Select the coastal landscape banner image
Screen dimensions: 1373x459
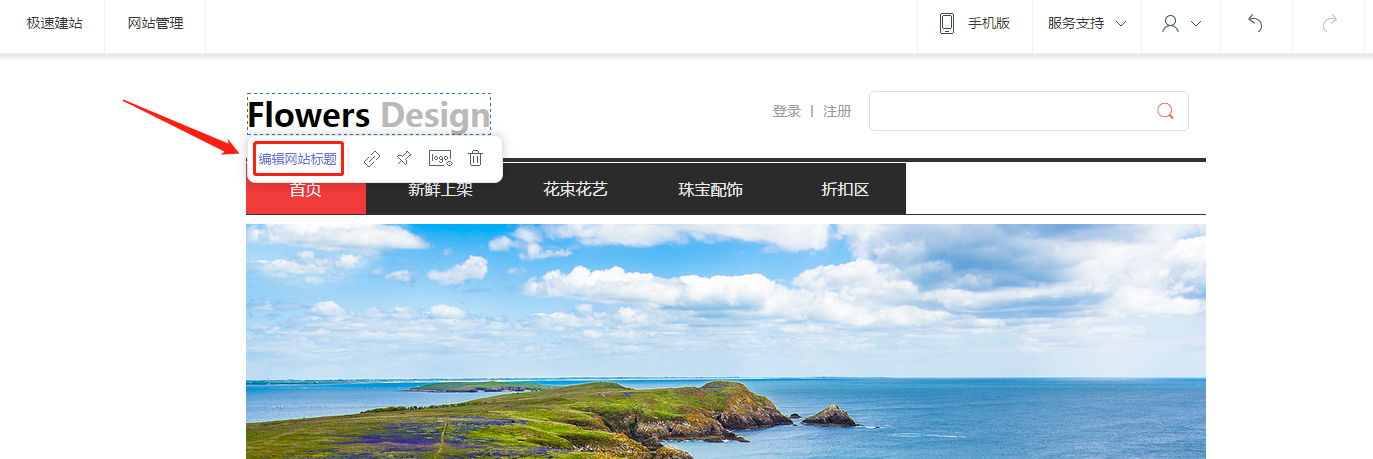(726, 341)
